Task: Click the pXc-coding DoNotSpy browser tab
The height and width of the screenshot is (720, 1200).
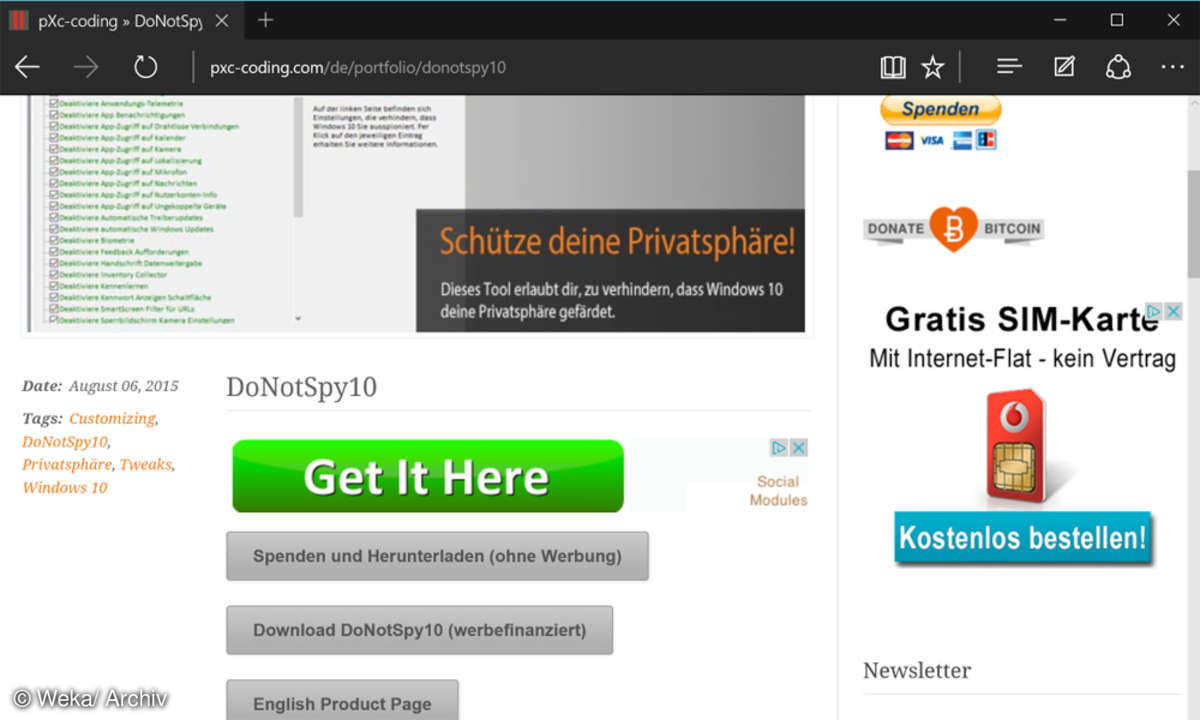Action: tap(120, 20)
